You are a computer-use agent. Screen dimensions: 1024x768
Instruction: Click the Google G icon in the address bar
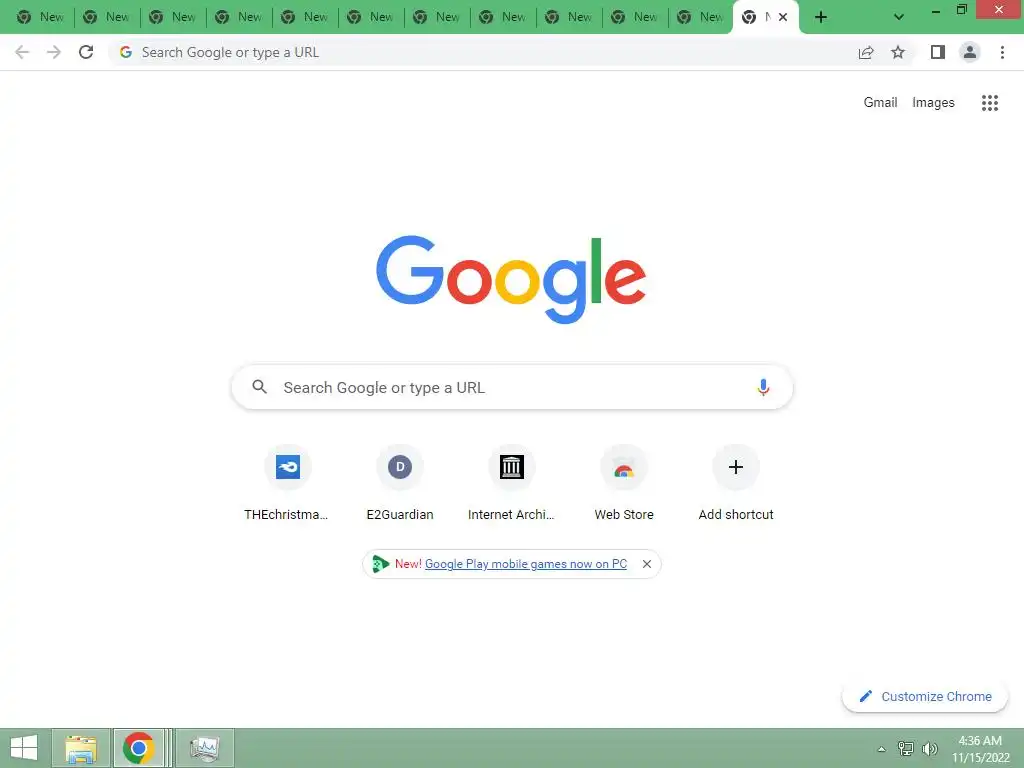click(126, 52)
